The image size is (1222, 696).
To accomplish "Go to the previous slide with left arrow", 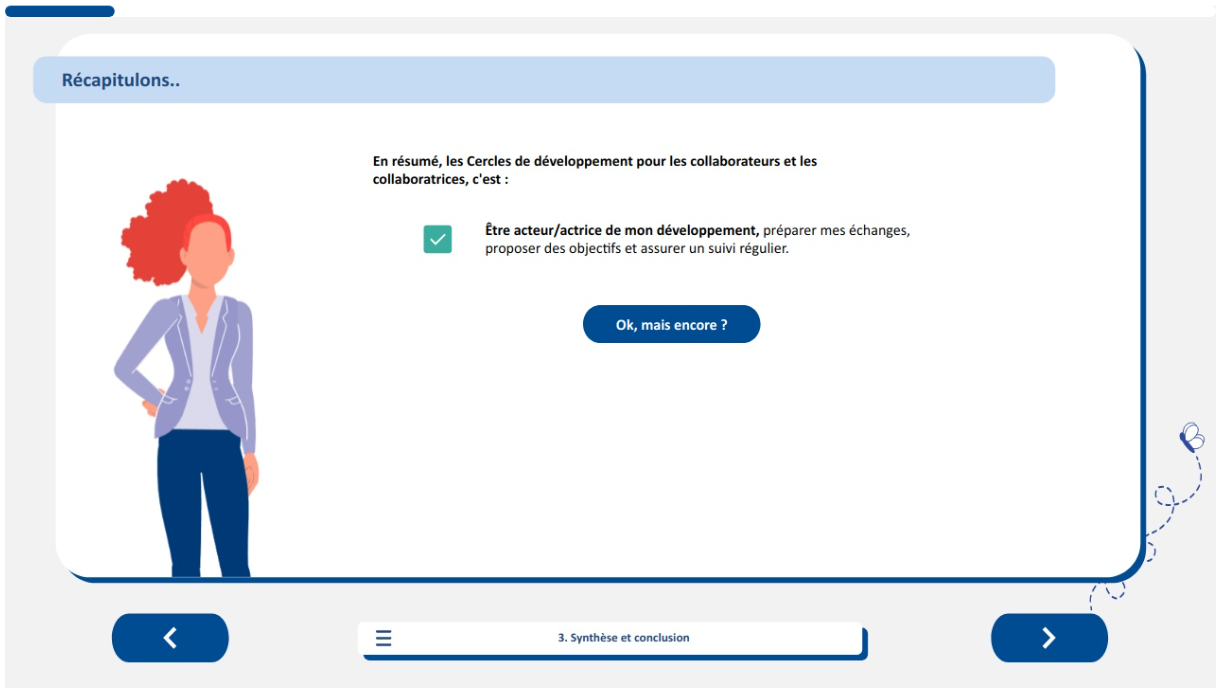I will pos(170,638).
